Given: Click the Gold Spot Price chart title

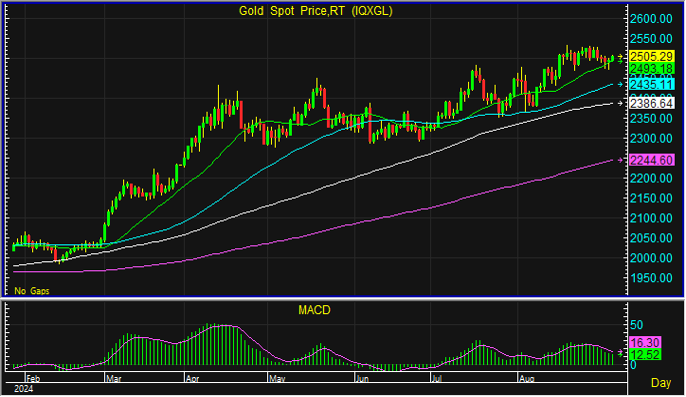Looking at the screenshot, I should [315, 11].
